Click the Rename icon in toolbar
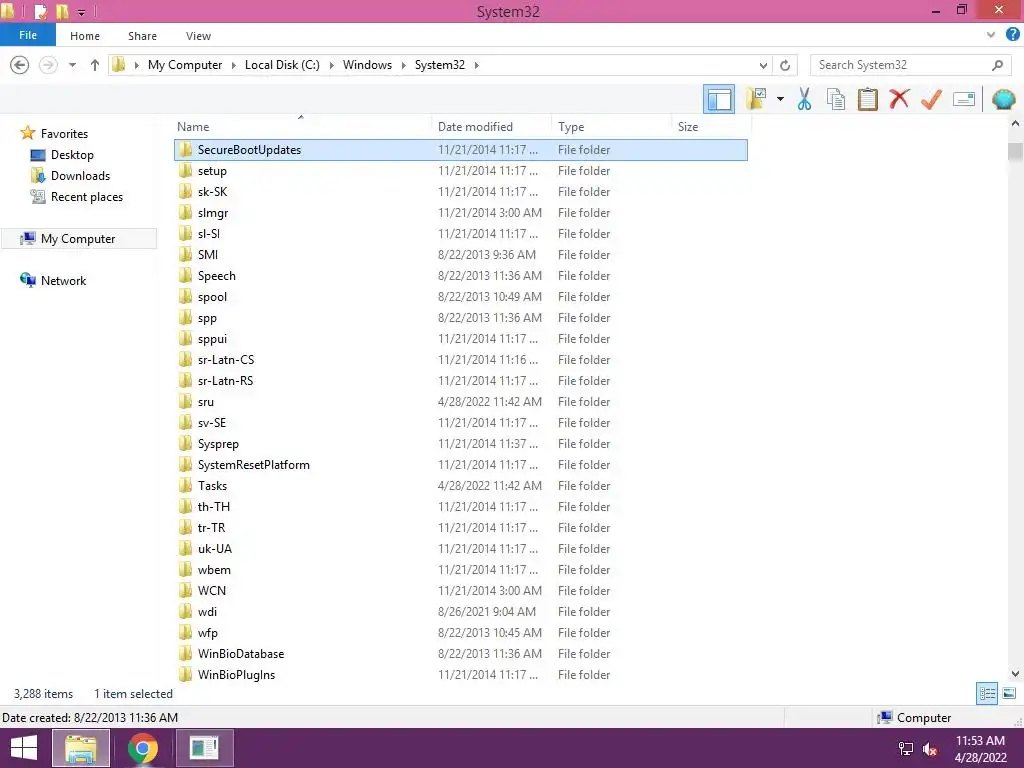The height and width of the screenshot is (768, 1024). 964,99
